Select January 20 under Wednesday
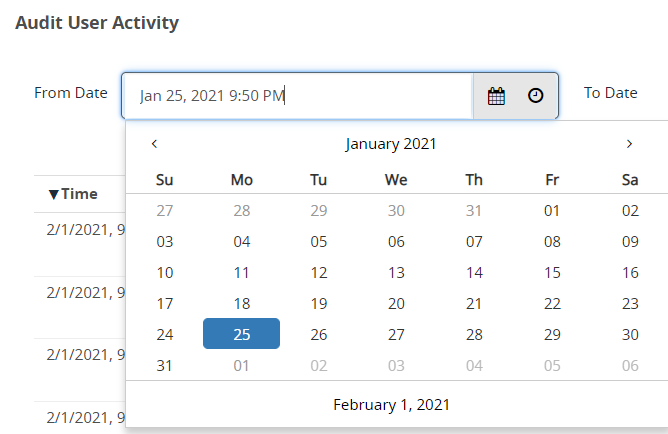 tap(396, 304)
